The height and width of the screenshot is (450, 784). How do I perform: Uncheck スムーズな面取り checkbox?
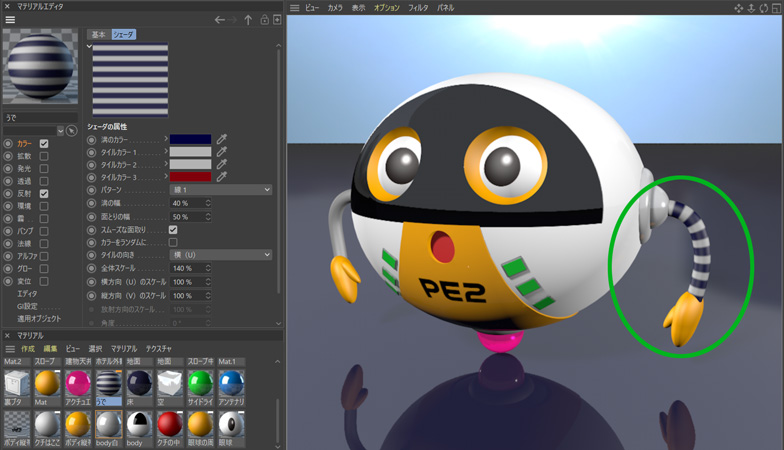pyautogui.click(x=173, y=229)
